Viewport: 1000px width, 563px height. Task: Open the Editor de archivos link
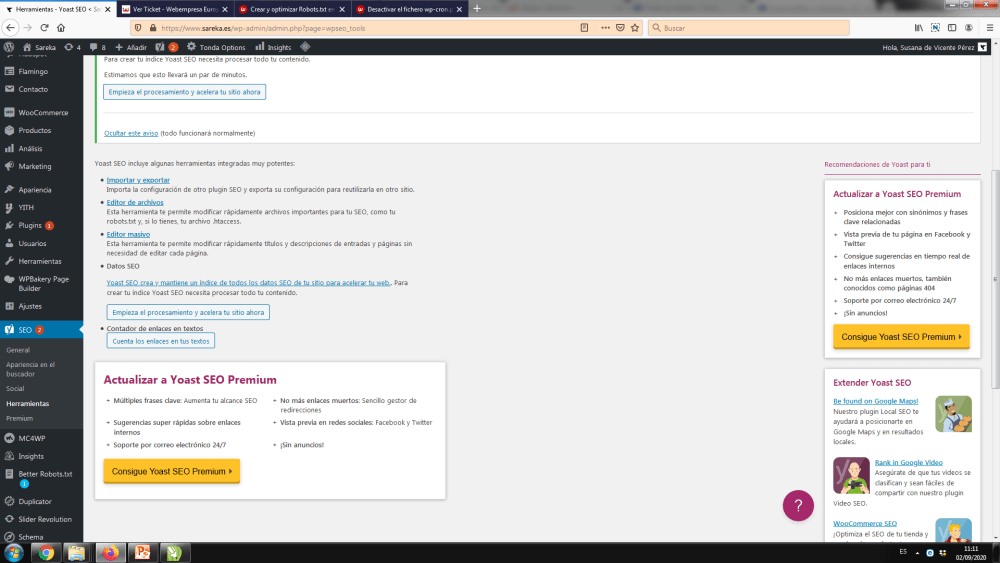[135, 203]
